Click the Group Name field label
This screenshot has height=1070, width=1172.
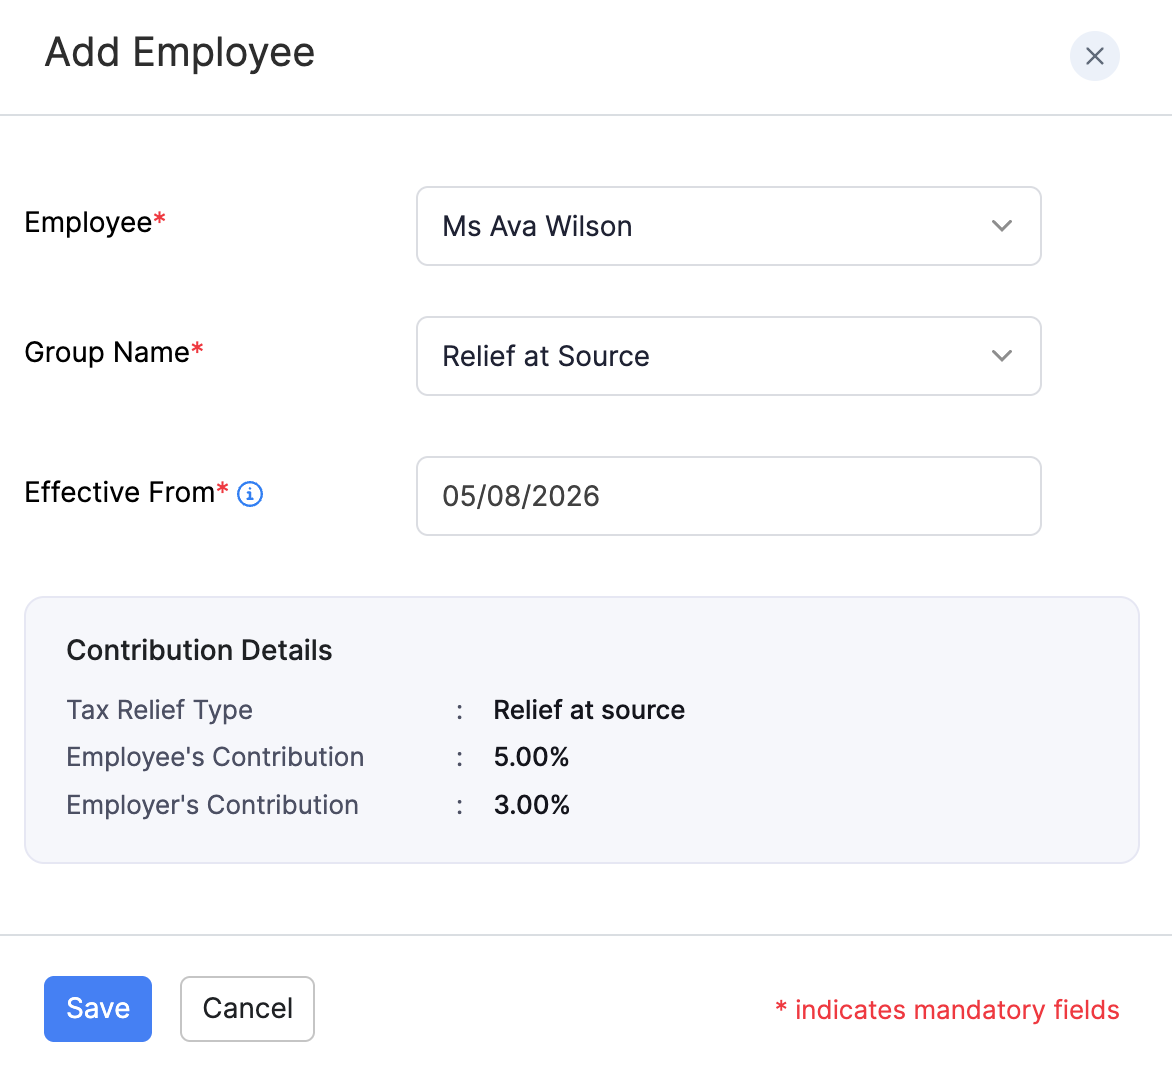coord(114,352)
